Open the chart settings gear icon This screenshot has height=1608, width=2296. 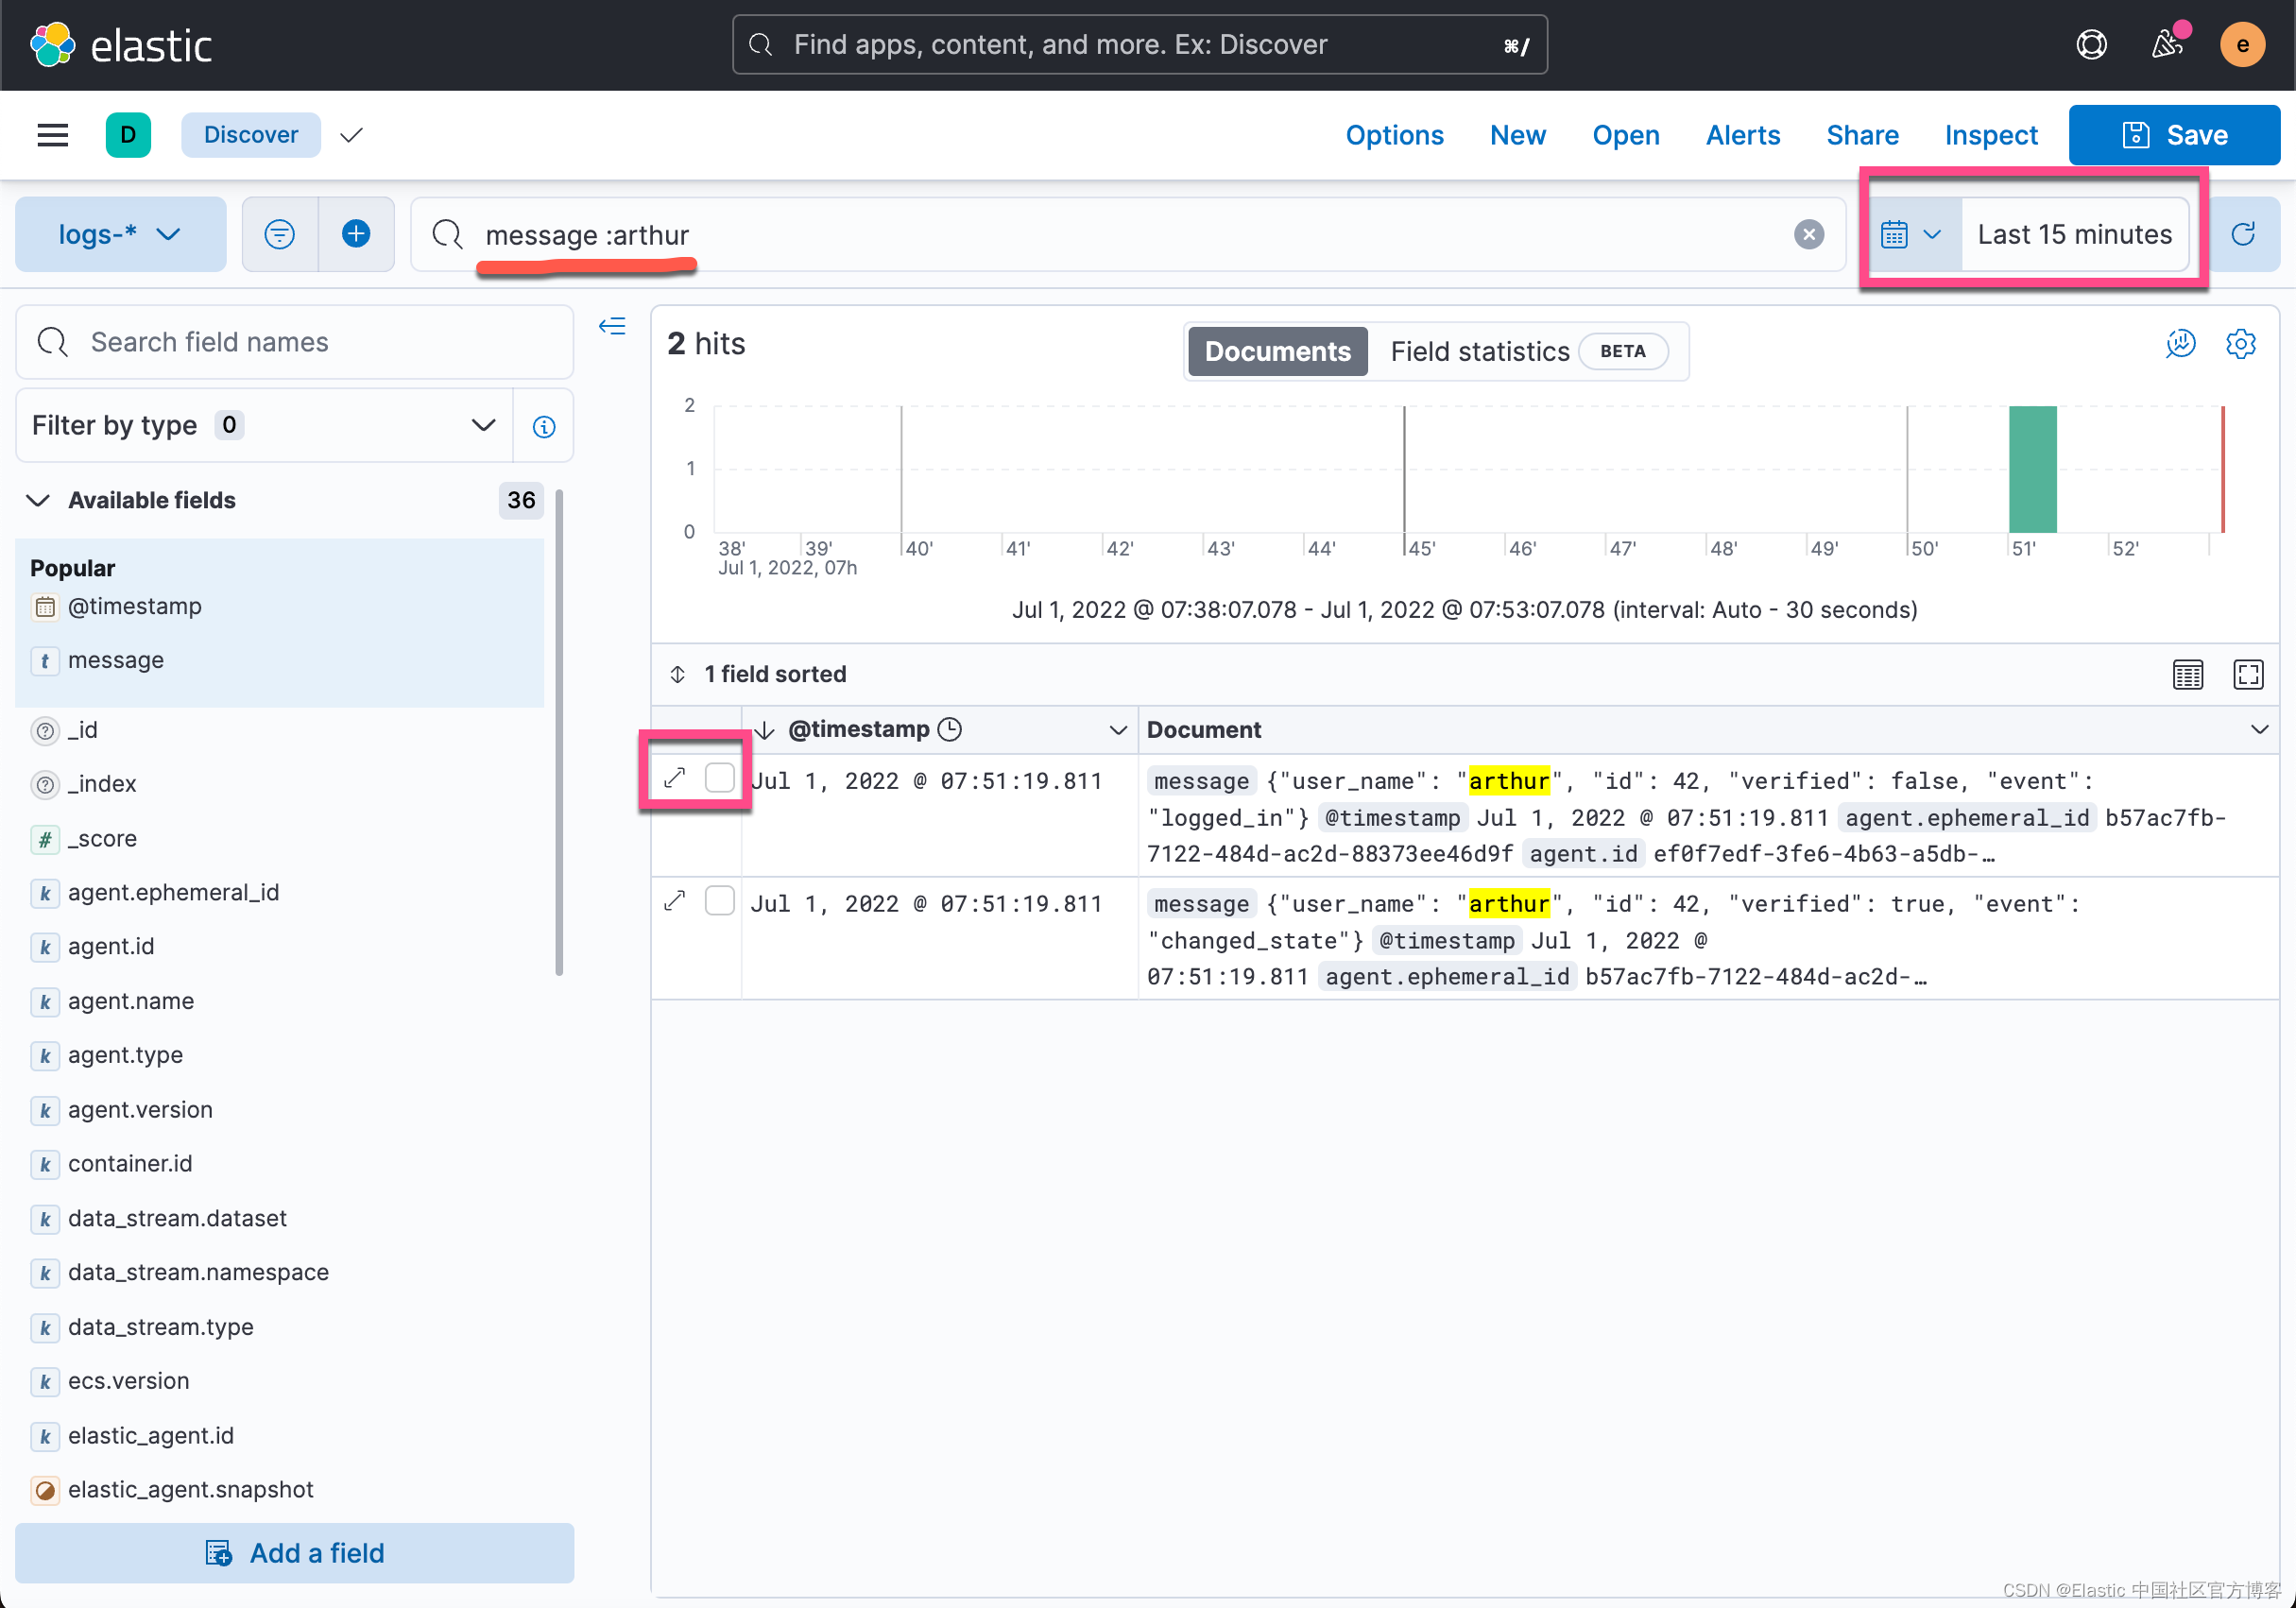[x=2241, y=343]
